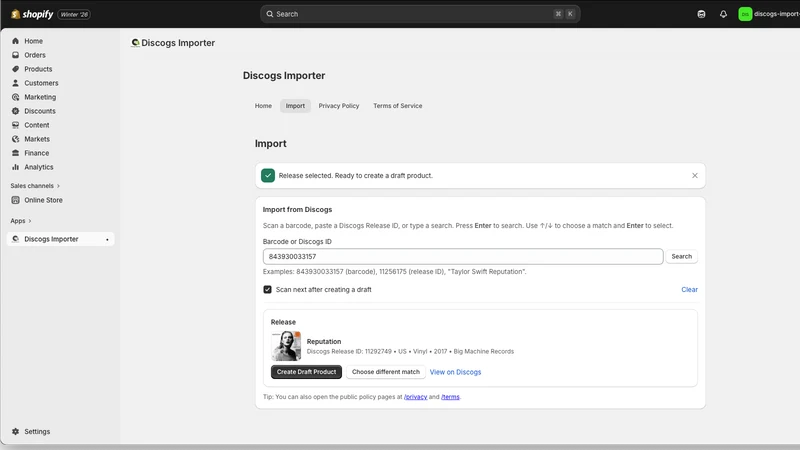Dismiss the Release selected banner
This screenshot has height=450, width=800.
point(694,176)
